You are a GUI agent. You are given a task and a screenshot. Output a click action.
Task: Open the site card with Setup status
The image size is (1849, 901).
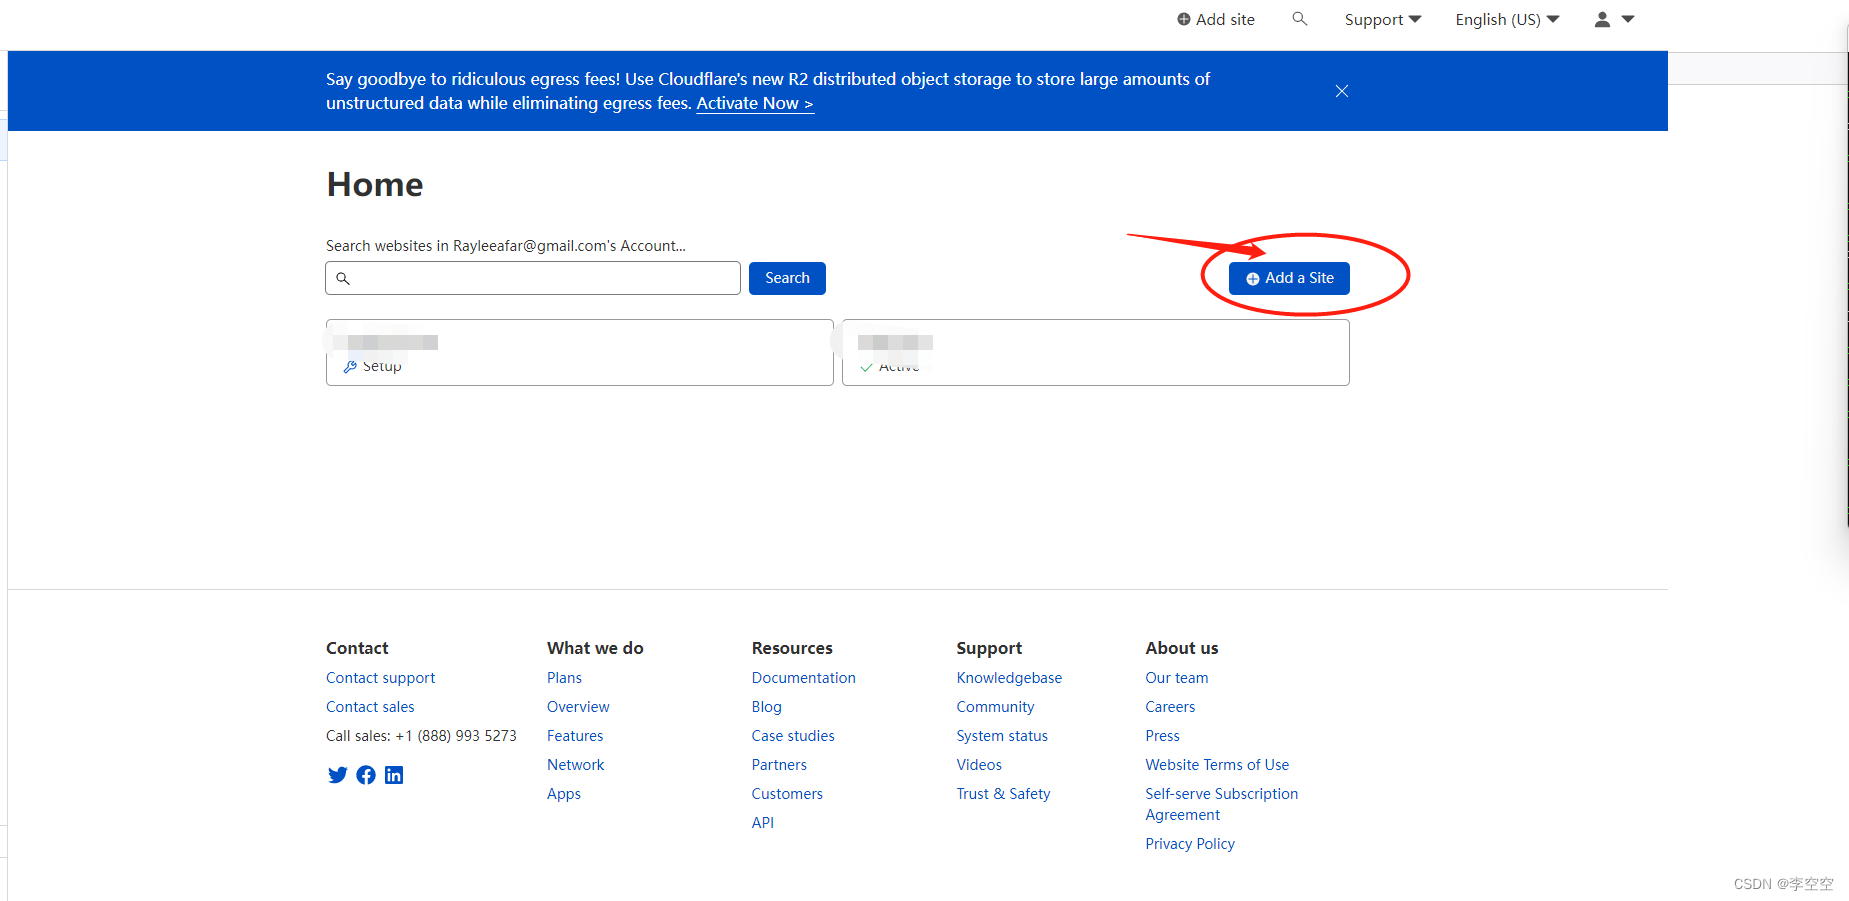click(580, 352)
